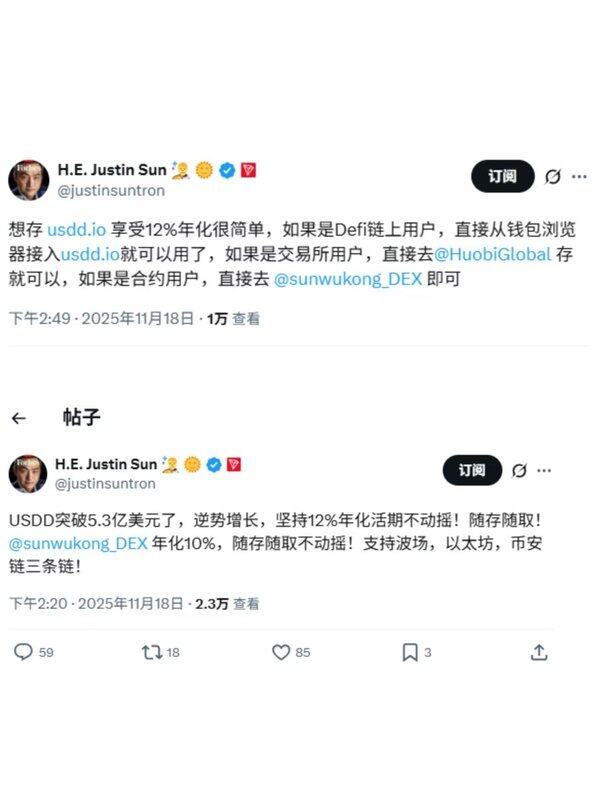Open the lower tweet's profile avatar
This screenshot has height=800, width=600.
point(28,473)
